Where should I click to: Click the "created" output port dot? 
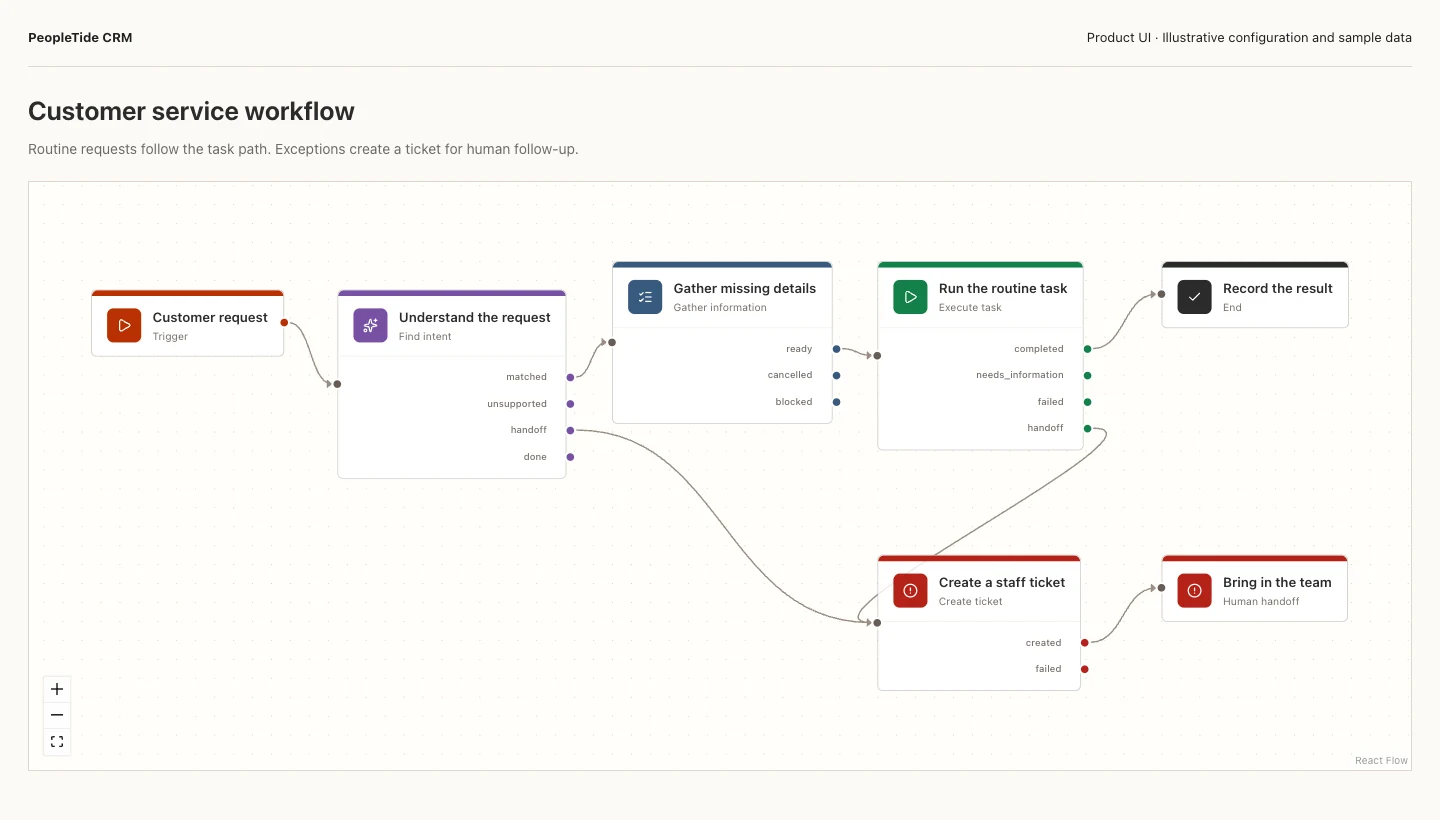tap(1084, 643)
